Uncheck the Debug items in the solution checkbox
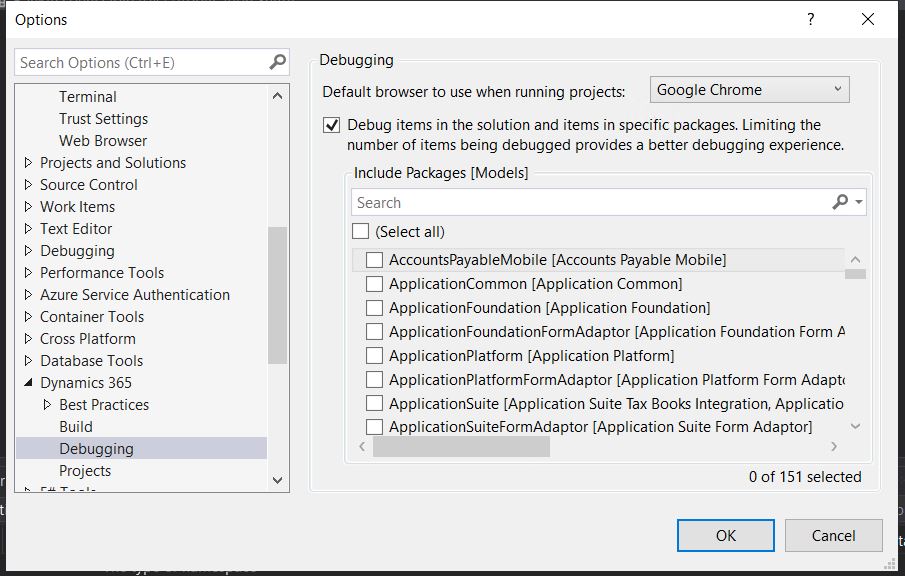905x576 pixels. tap(331, 124)
